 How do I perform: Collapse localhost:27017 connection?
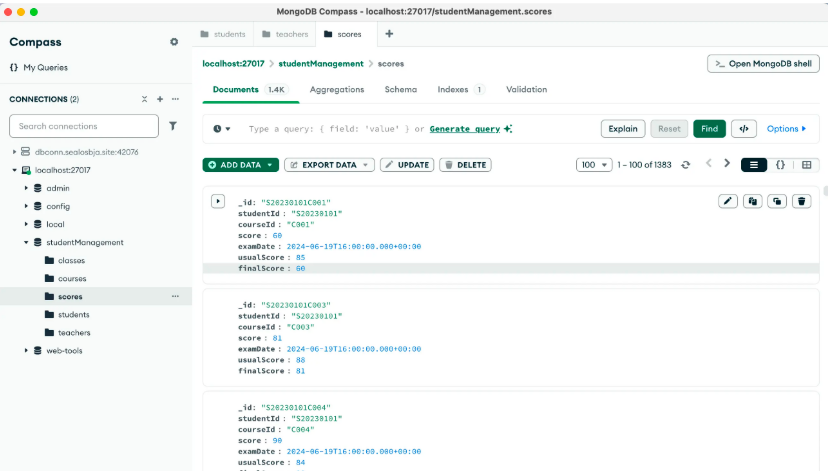[x=14, y=170]
